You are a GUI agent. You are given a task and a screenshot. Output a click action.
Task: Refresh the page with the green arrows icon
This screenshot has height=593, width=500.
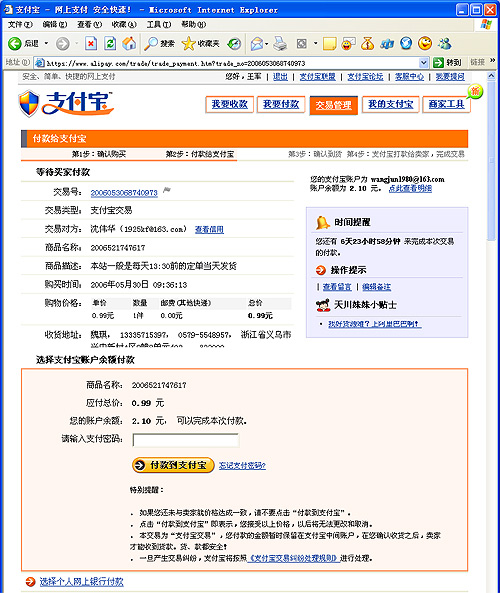pos(110,44)
